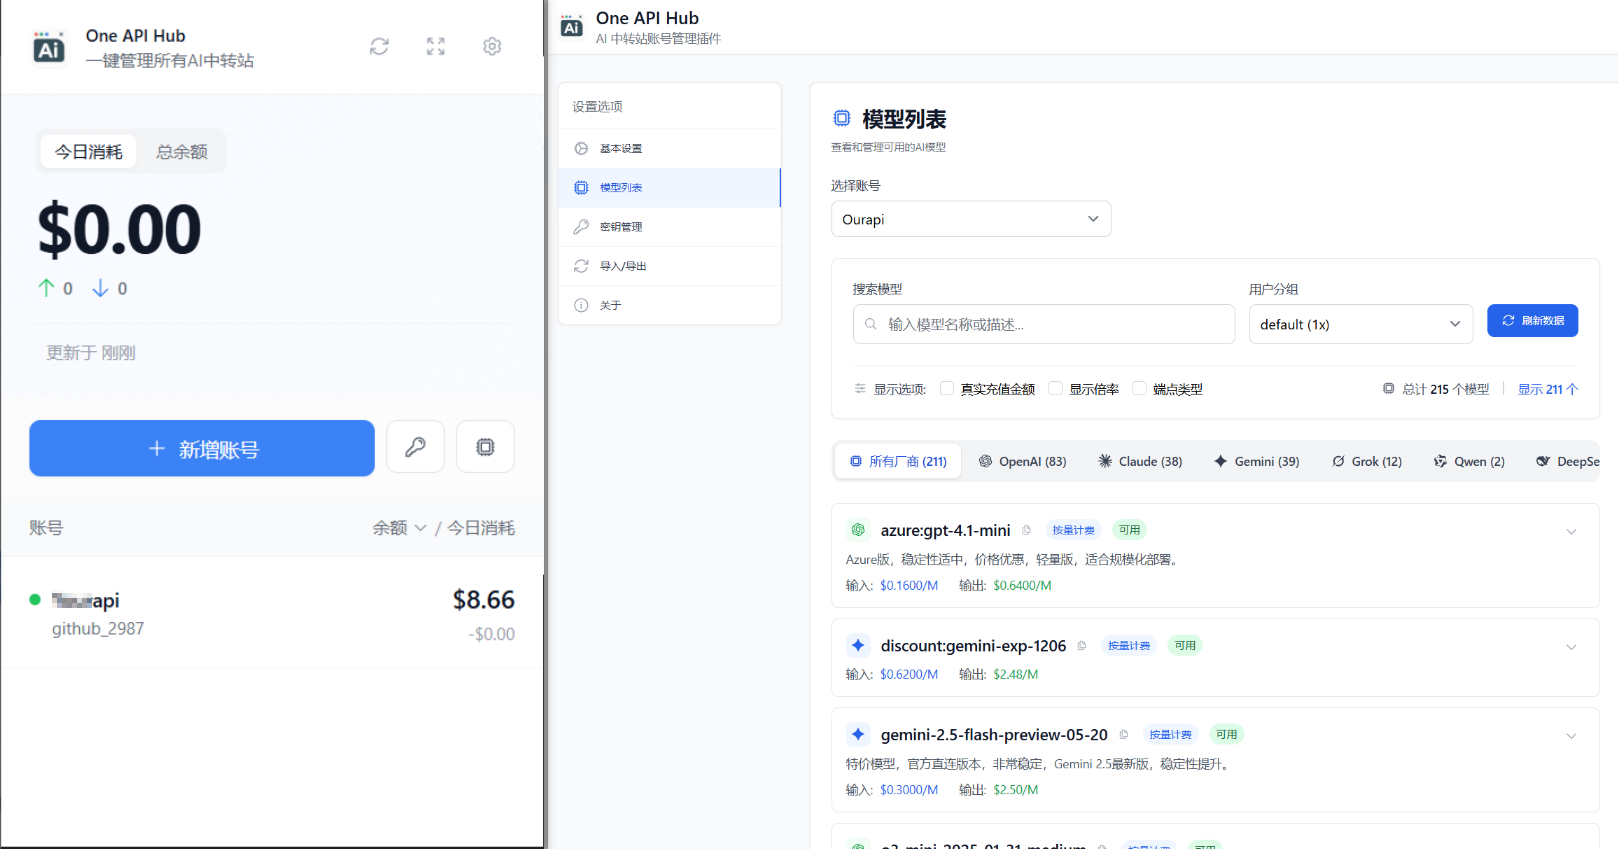Click the Gemini icon of discount:gemini-exp-1206
Viewport: 1618px width, 849px height.
pyautogui.click(x=858, y=646)
